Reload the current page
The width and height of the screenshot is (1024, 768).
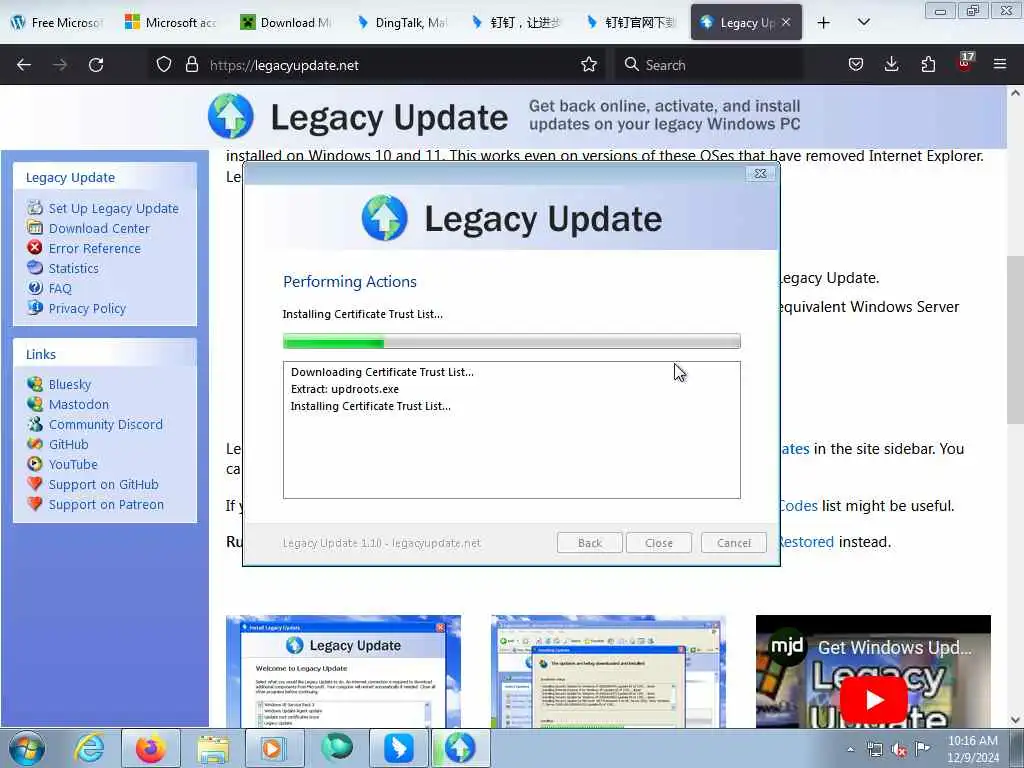(x=96, y=65)
